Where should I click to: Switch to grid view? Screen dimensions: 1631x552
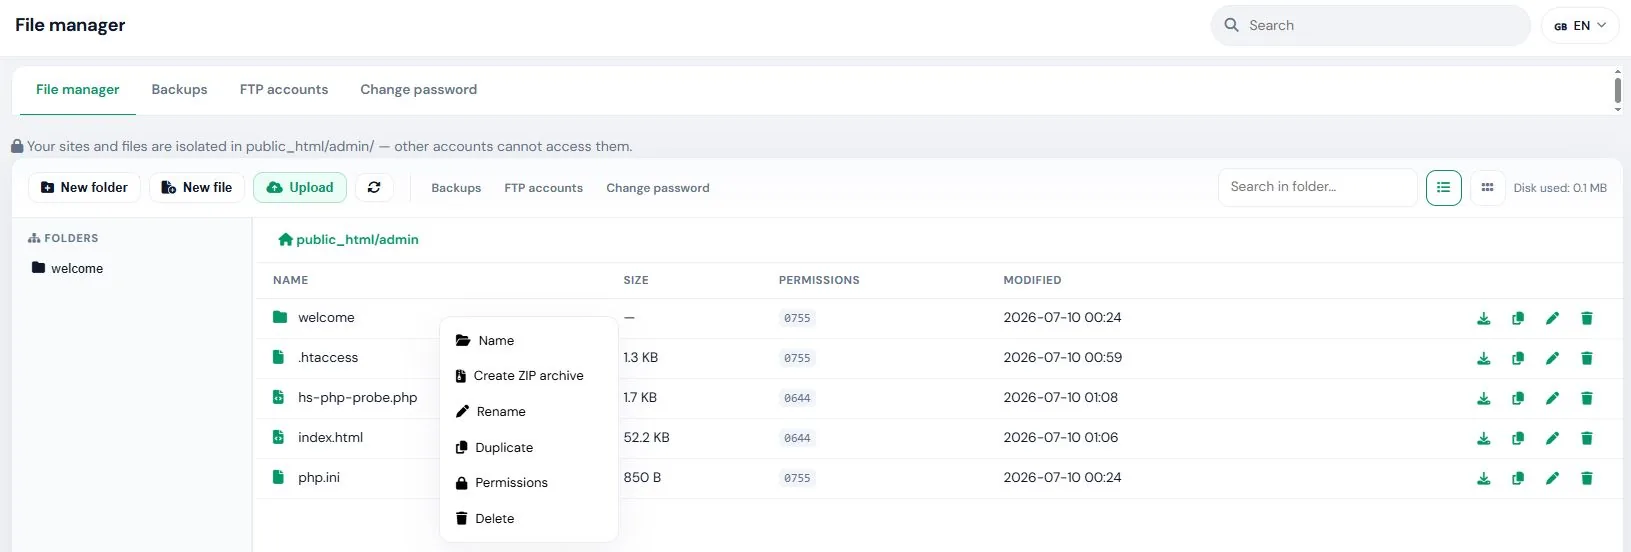[x=1487, y=187]
